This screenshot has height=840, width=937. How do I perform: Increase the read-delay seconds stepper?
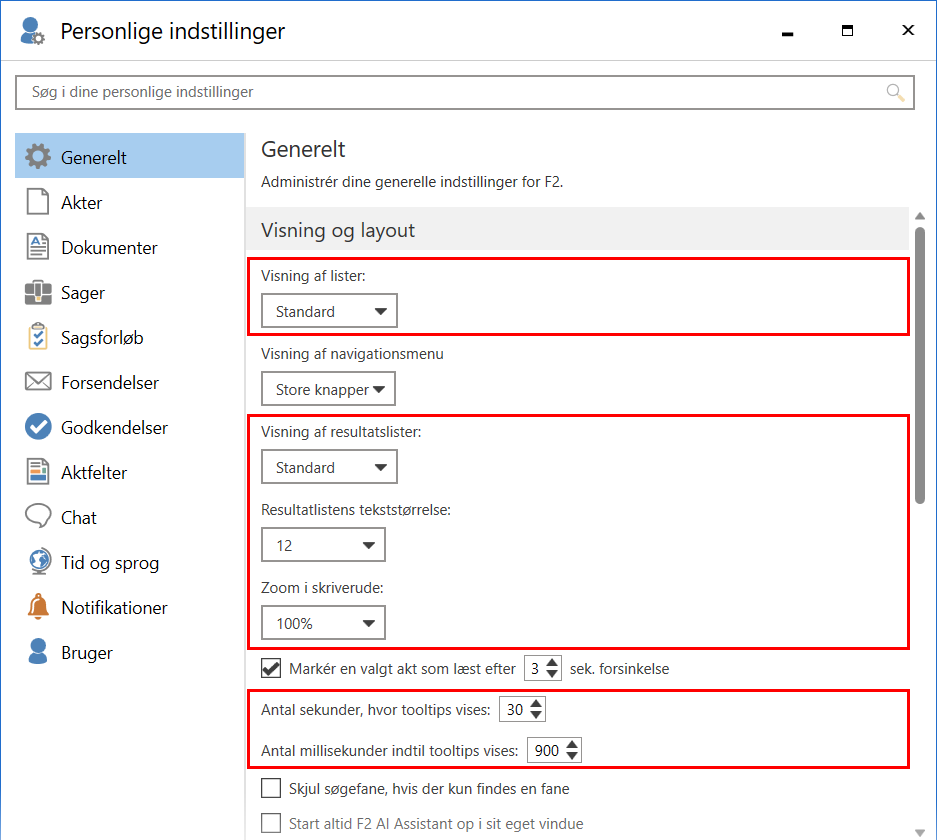coord(552,663)
